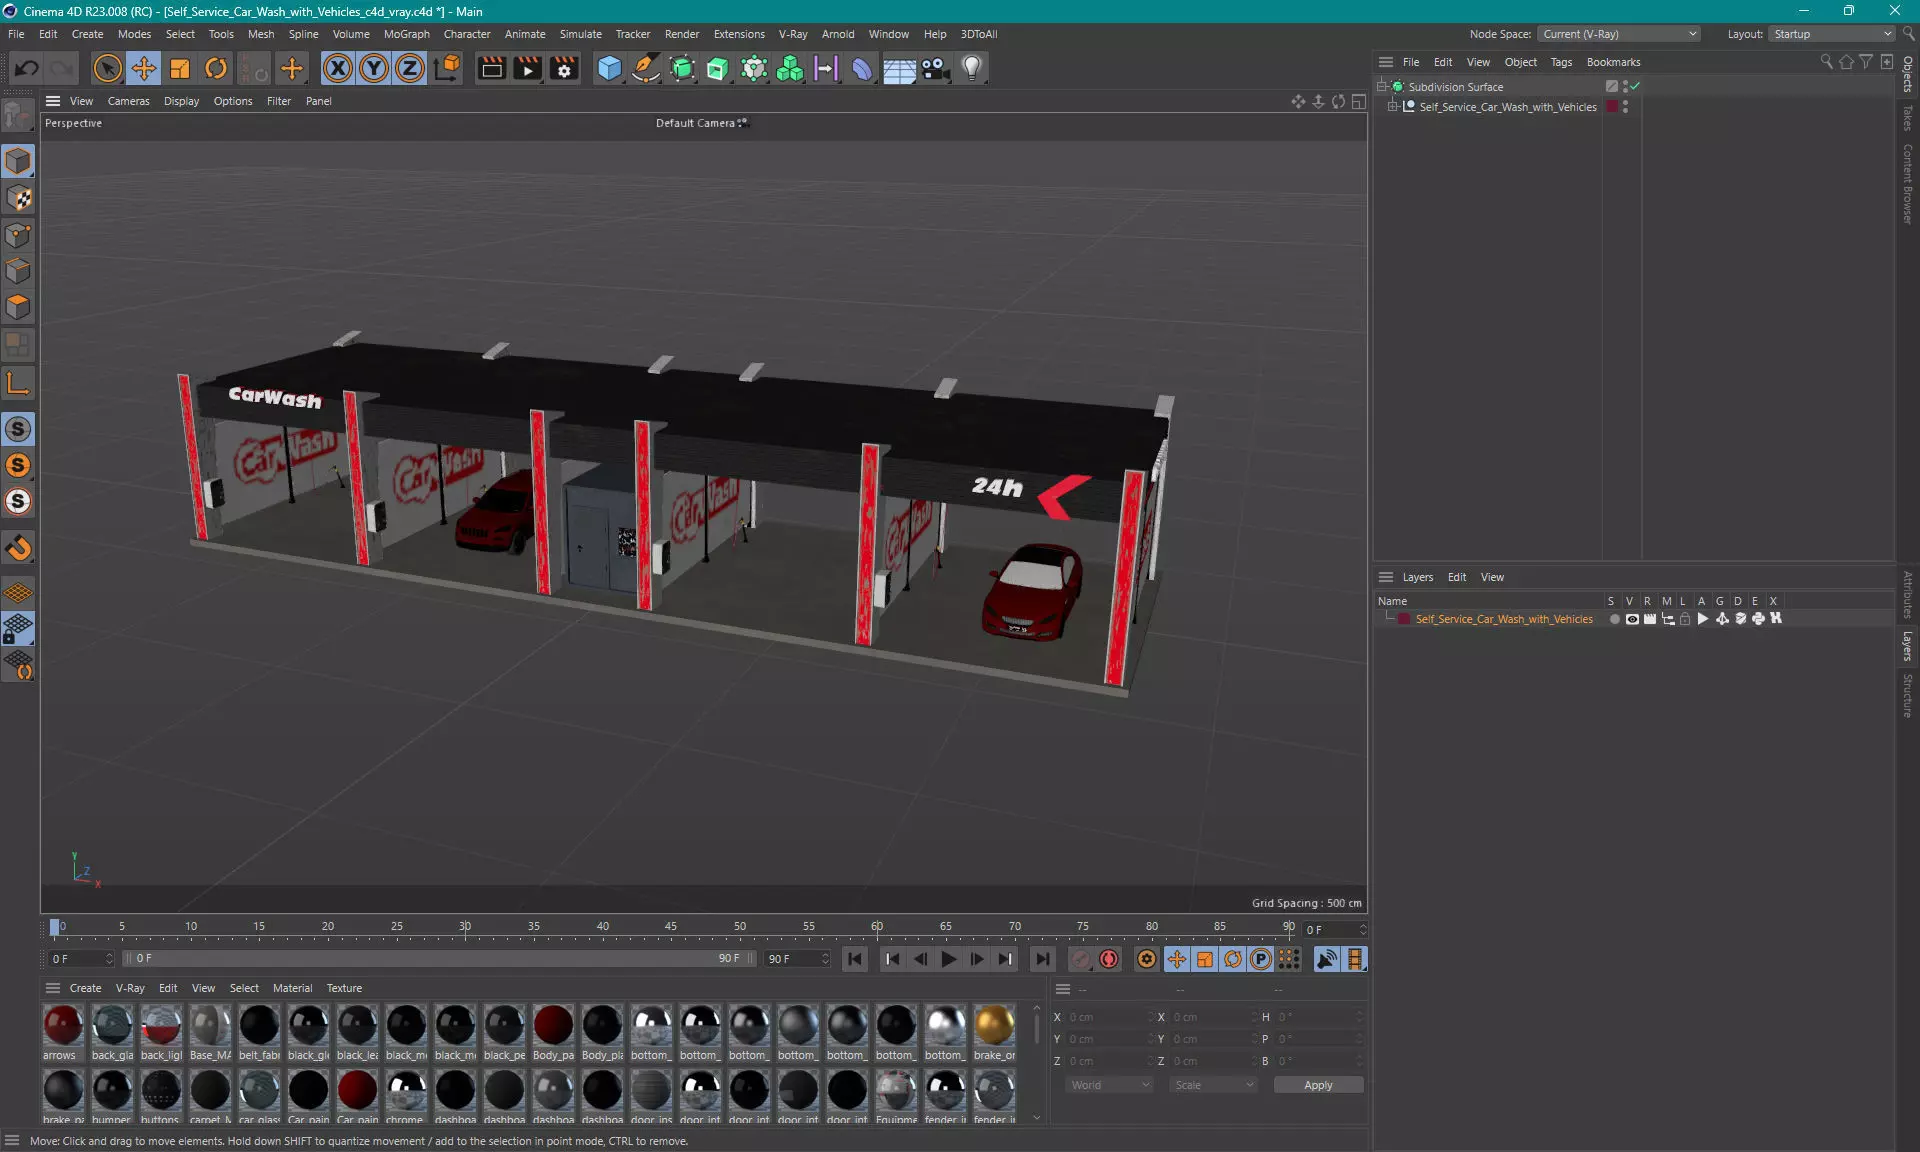The image size is (1920, 1152).
Task: Open Layers panel hamburger menu
Action: 1386,577
